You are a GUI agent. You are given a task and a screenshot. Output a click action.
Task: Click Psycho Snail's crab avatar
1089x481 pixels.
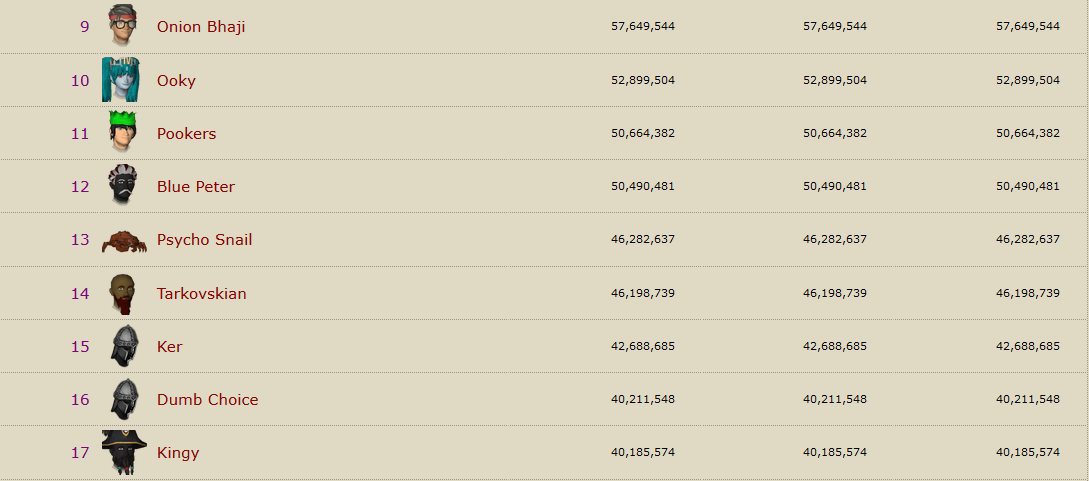pos(124,240)
